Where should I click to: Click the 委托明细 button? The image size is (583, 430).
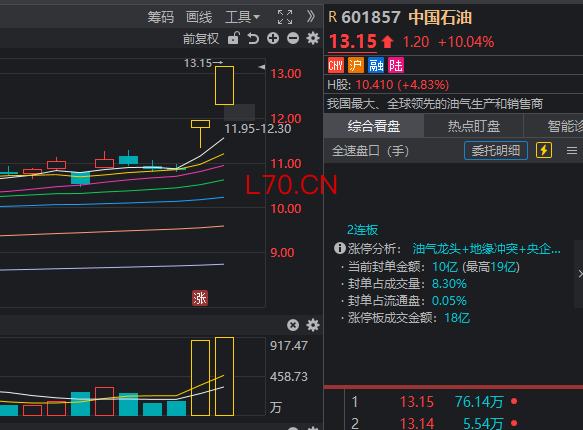click(x=496, y=151)
